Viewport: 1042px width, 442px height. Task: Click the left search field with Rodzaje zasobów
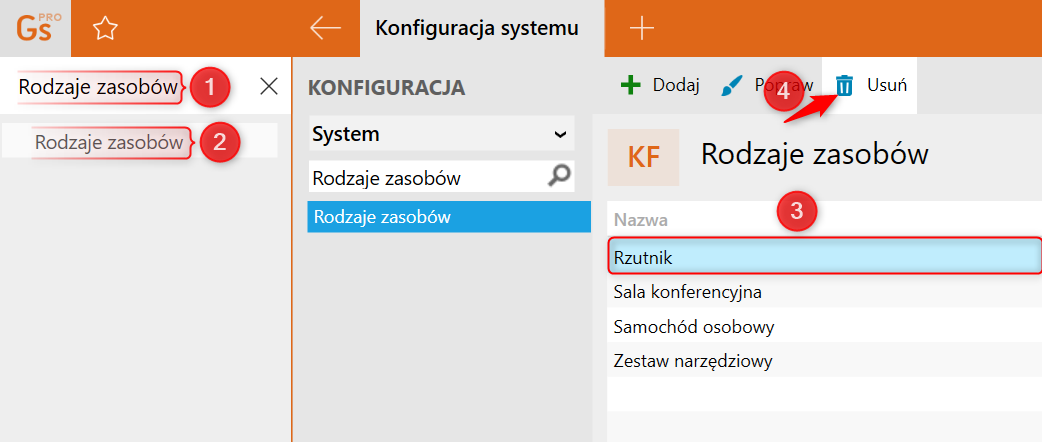point(98,87)
